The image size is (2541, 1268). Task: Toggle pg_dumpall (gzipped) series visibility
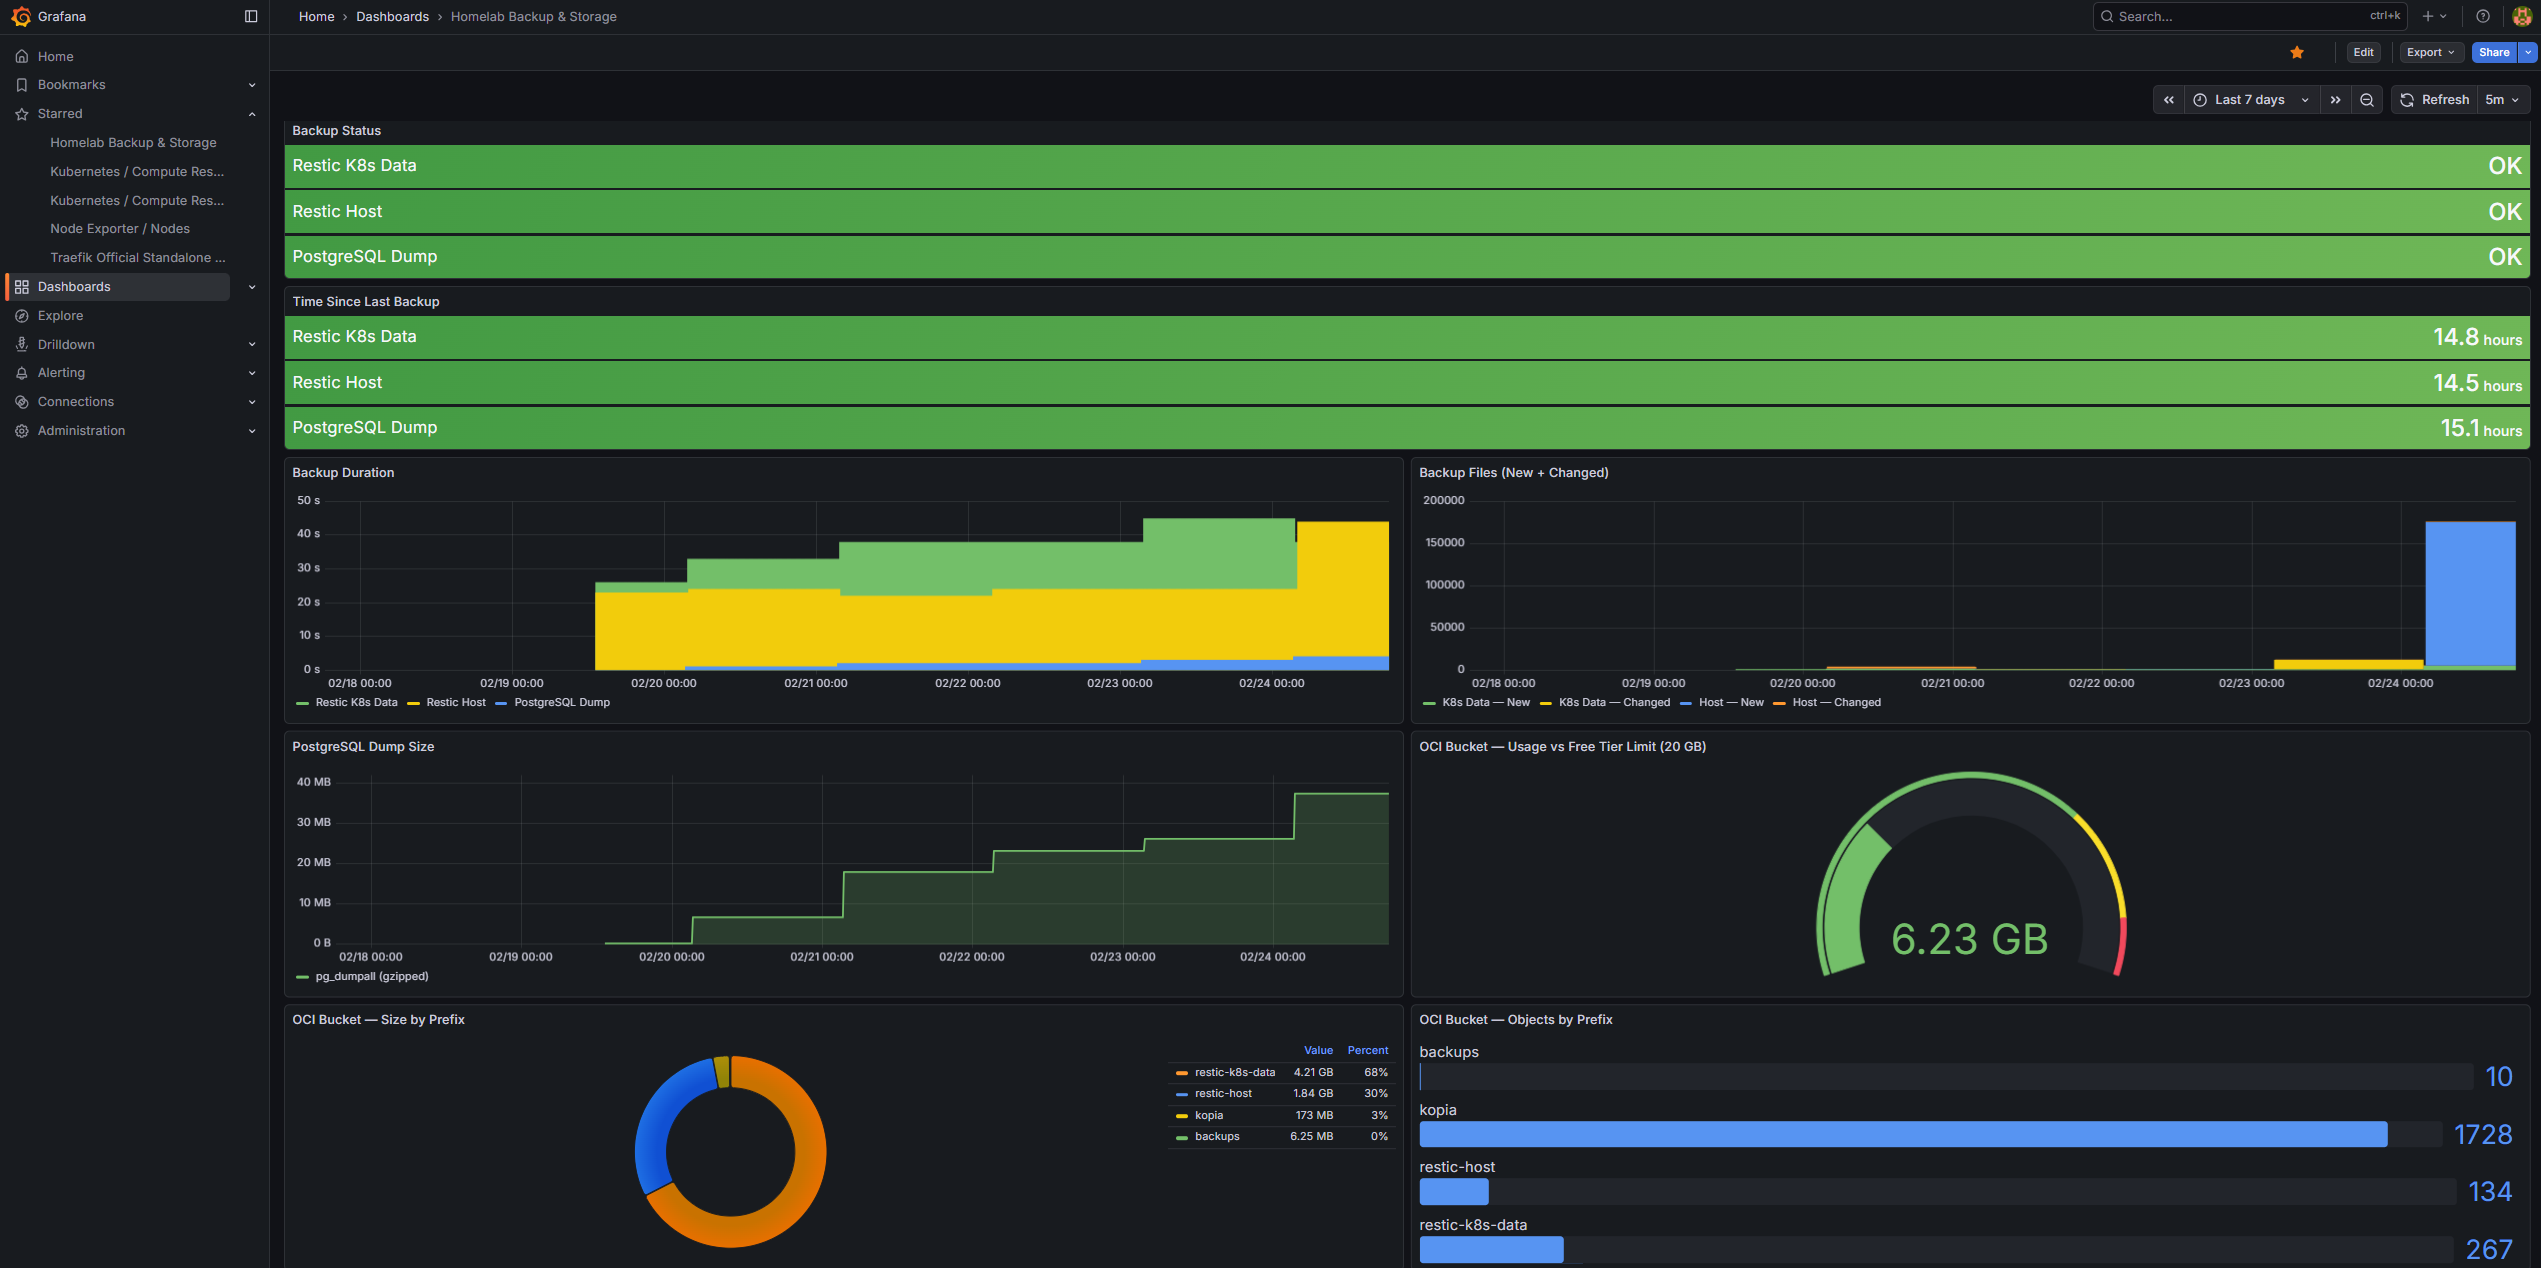(369, 976)
